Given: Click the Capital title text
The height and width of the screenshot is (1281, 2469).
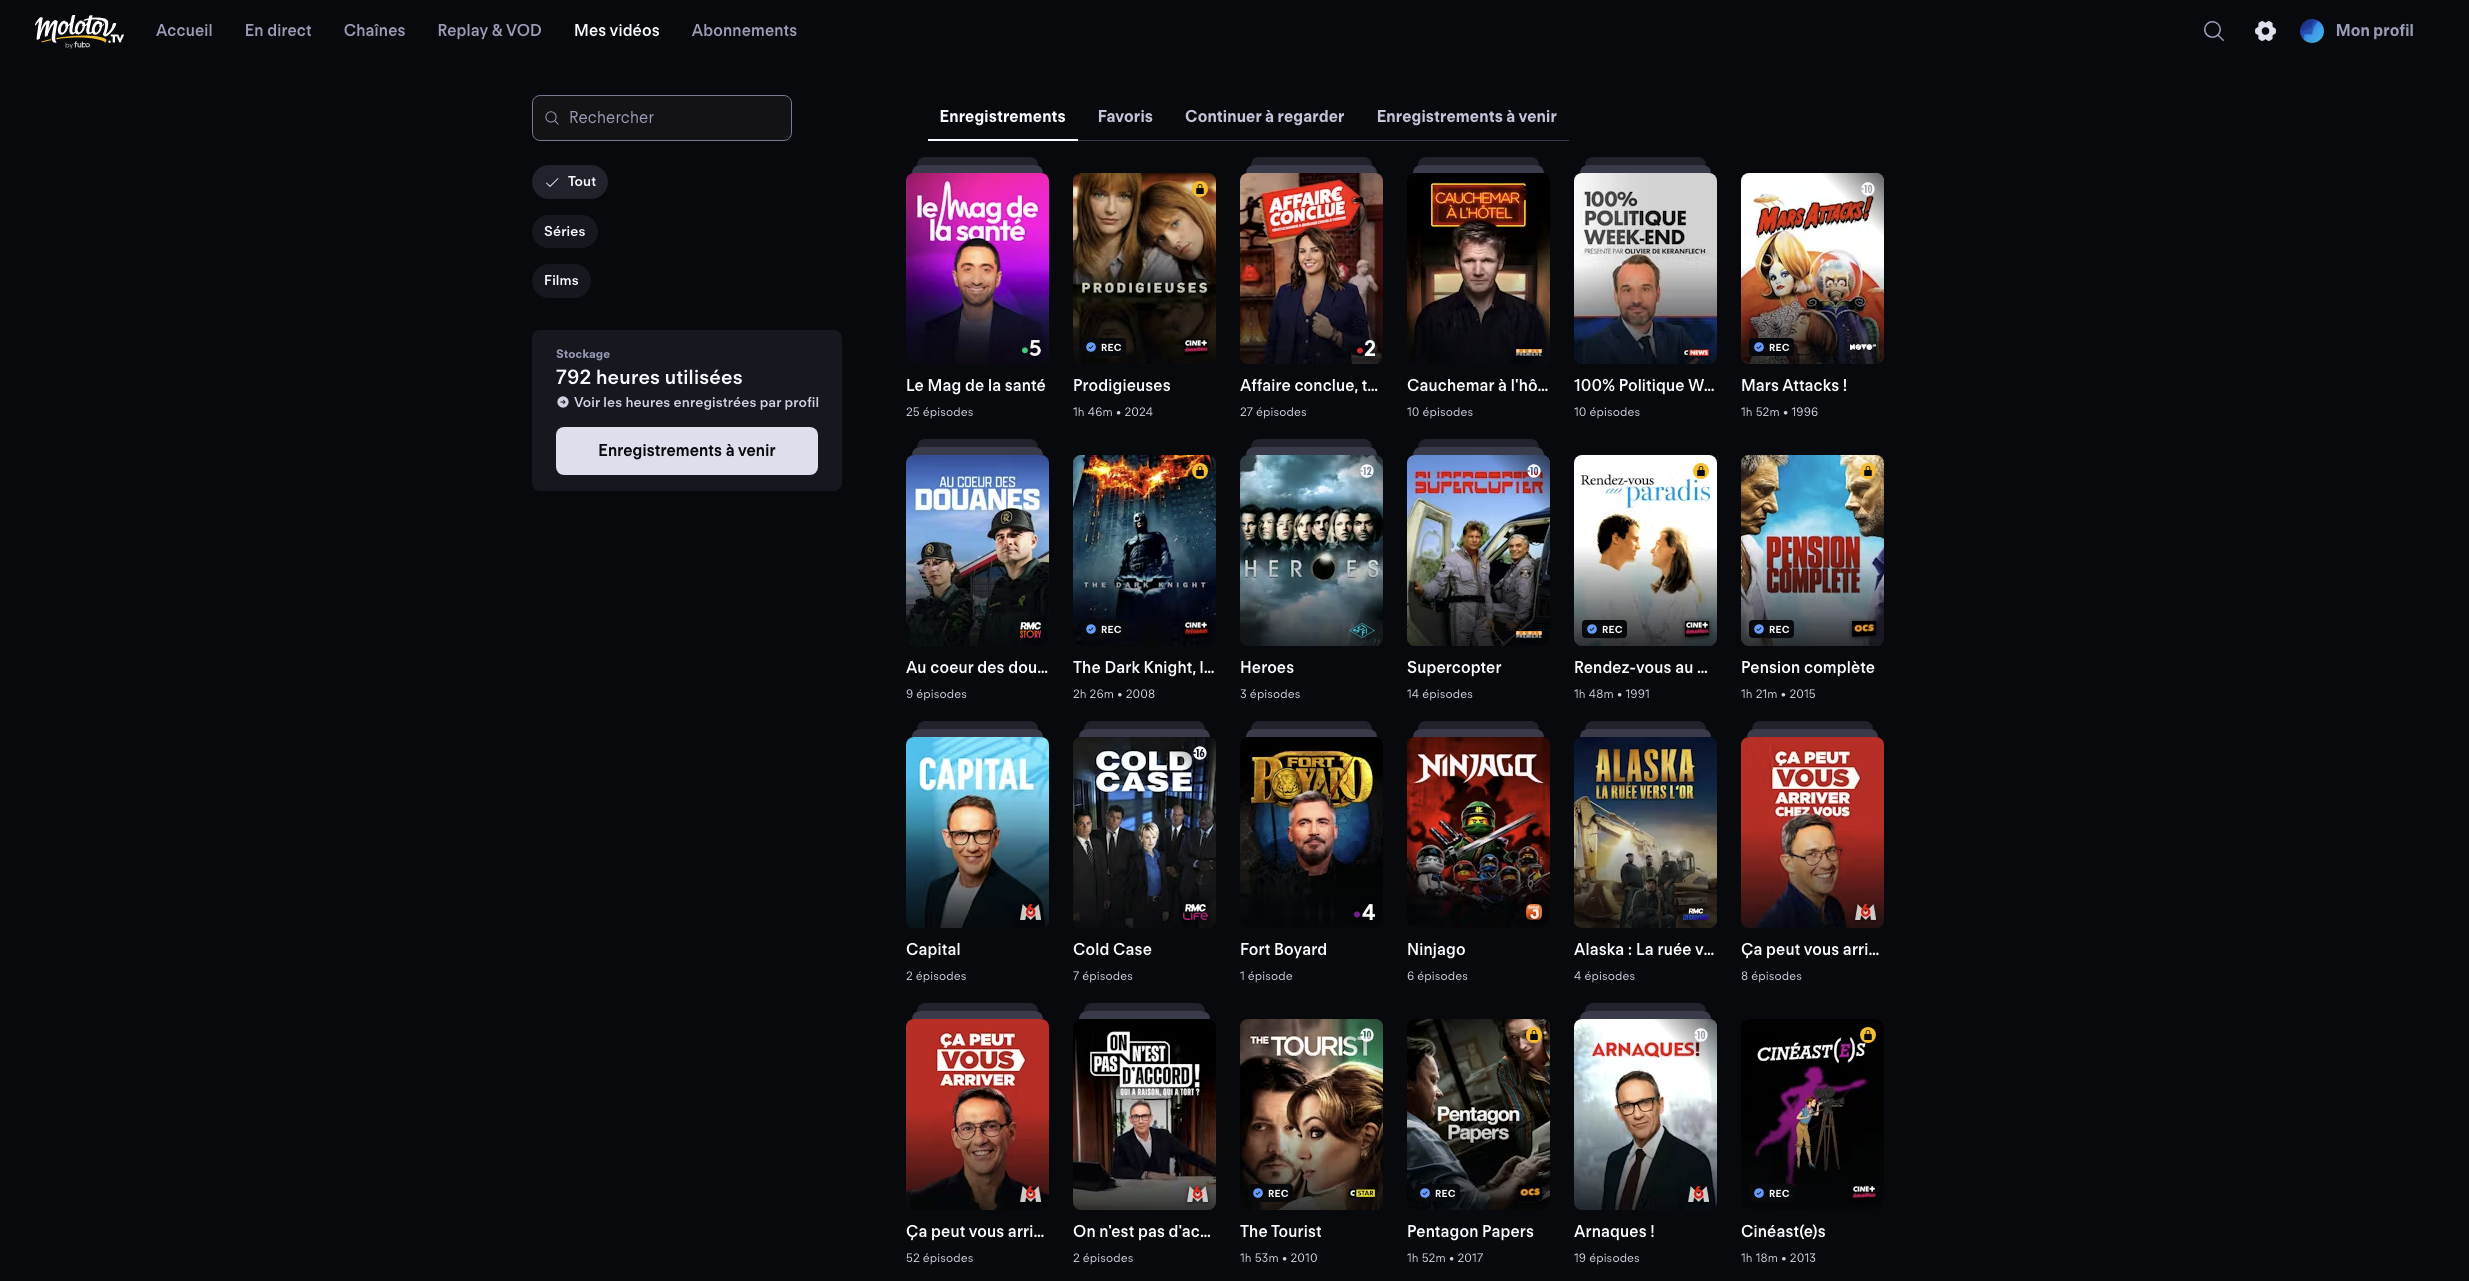Looking at the screenshot, I should coord(933,950).
